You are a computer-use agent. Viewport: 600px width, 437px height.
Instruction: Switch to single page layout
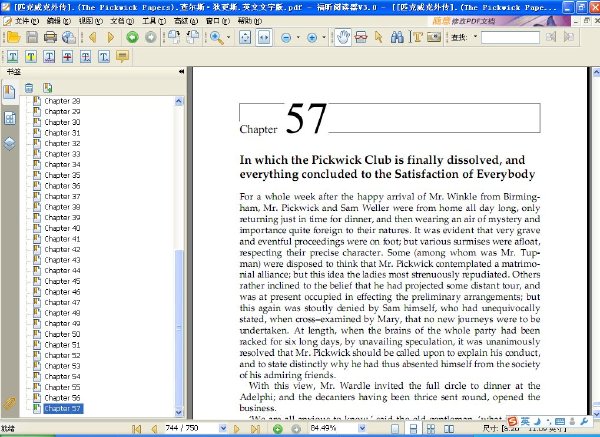[395, 429]
